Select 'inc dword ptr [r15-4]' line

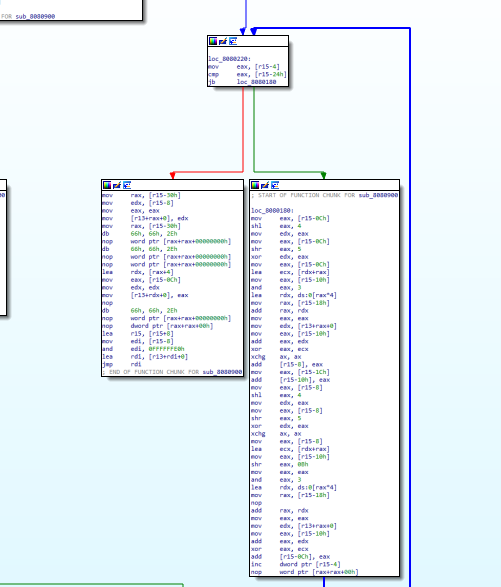(x=296, y=564)
